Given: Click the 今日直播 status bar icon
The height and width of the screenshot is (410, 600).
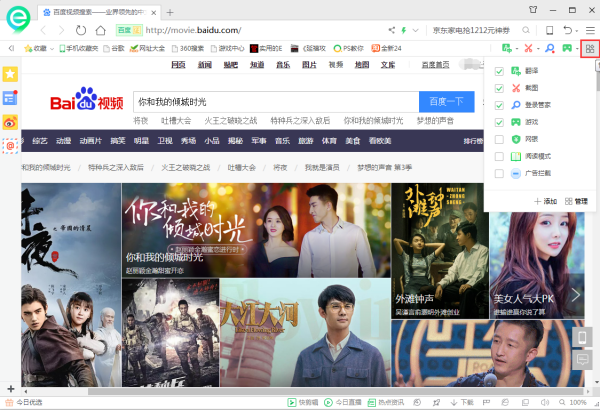Looking at the screenshot, I should 328,402.
